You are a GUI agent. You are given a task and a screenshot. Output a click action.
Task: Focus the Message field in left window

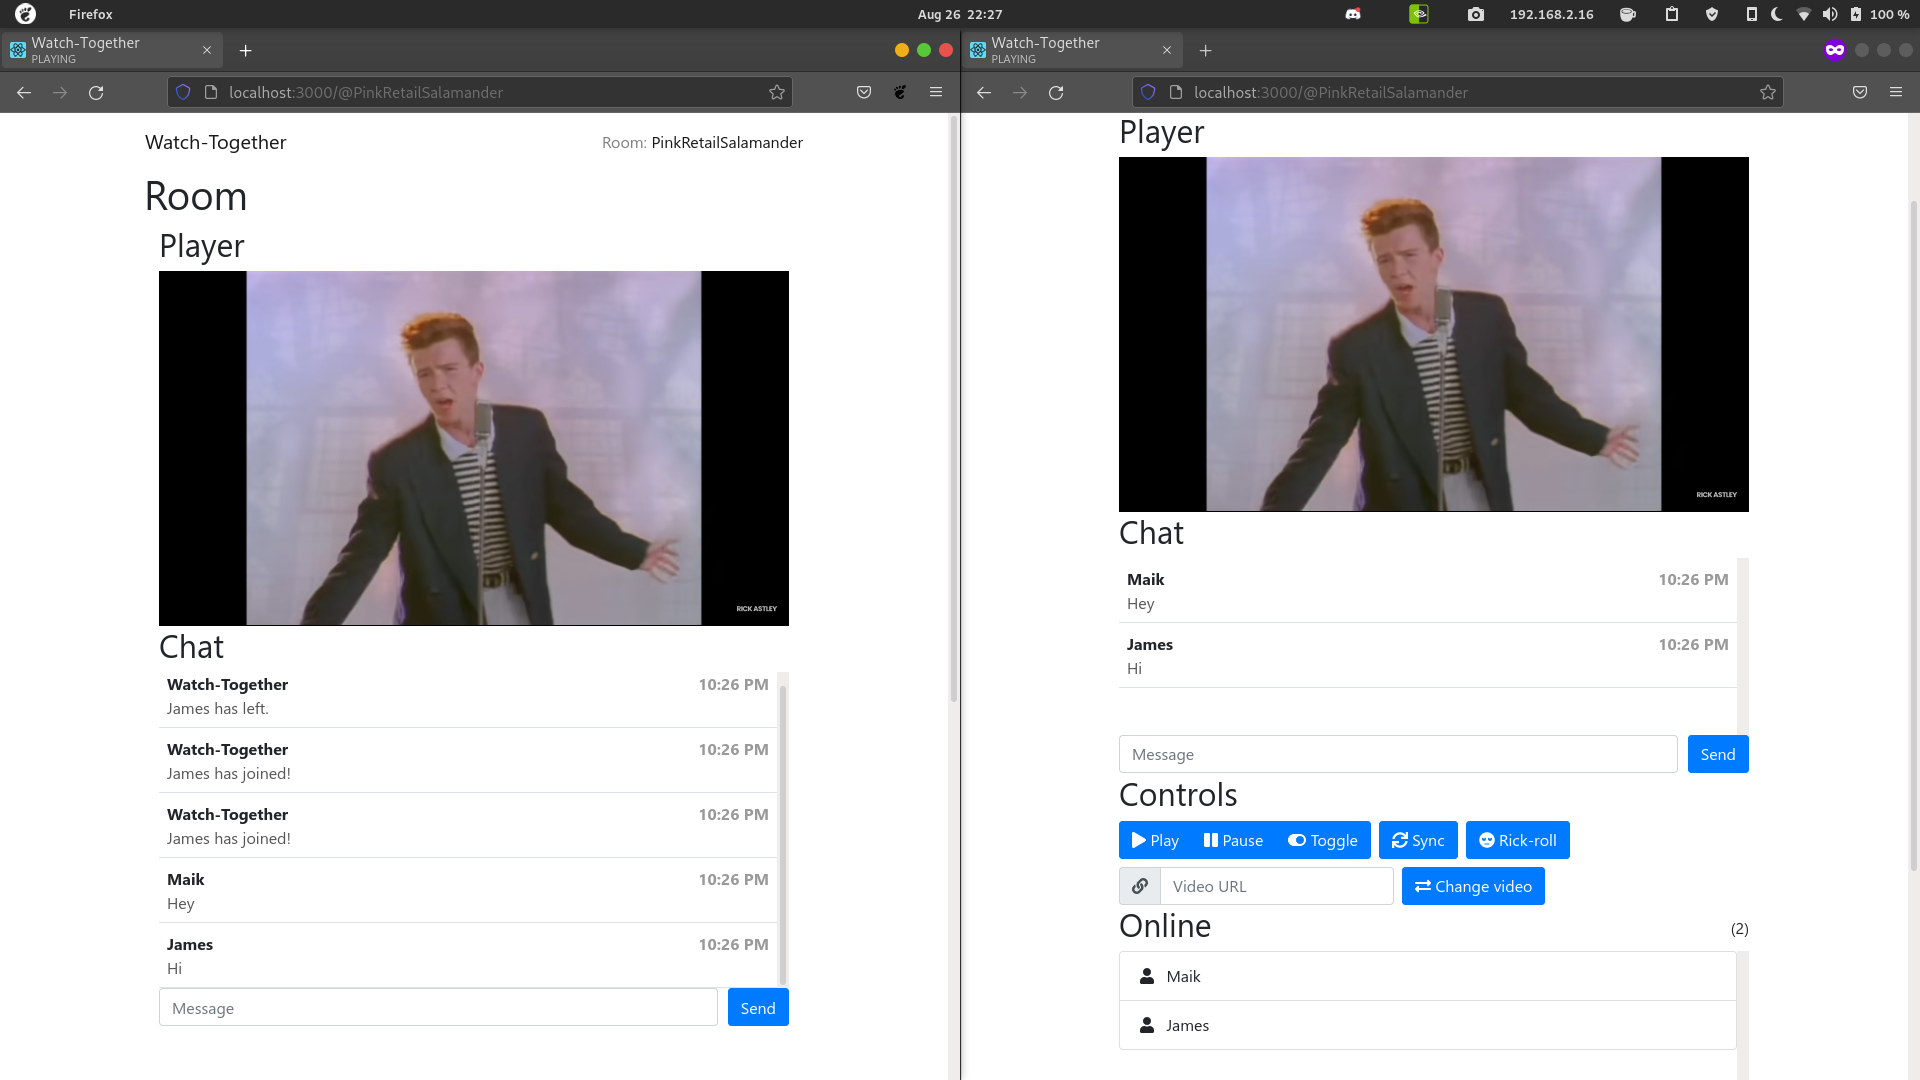click(x=438, y=1008)
